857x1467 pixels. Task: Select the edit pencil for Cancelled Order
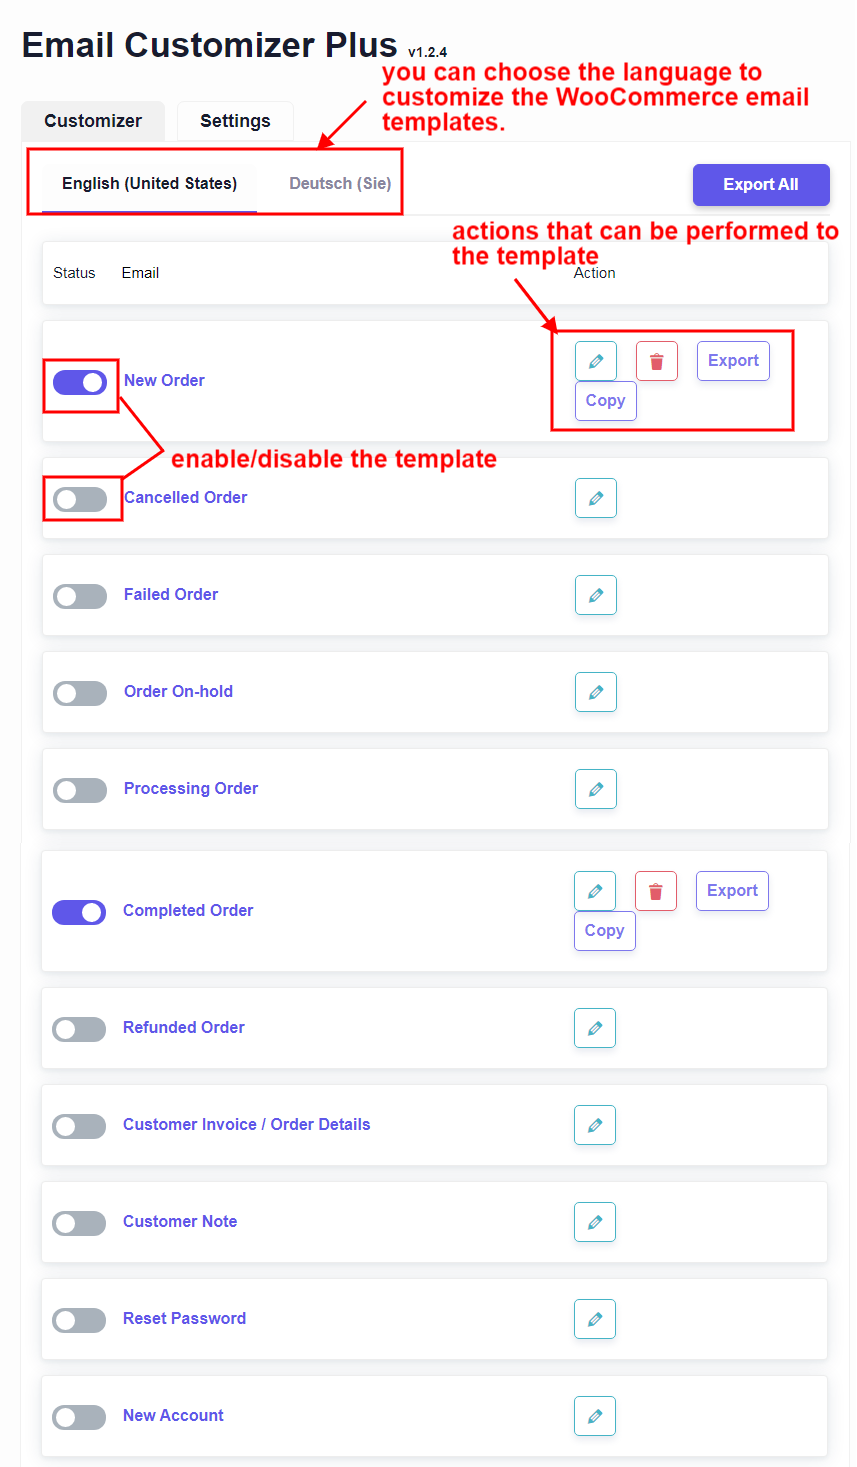(x=595, y=497)
